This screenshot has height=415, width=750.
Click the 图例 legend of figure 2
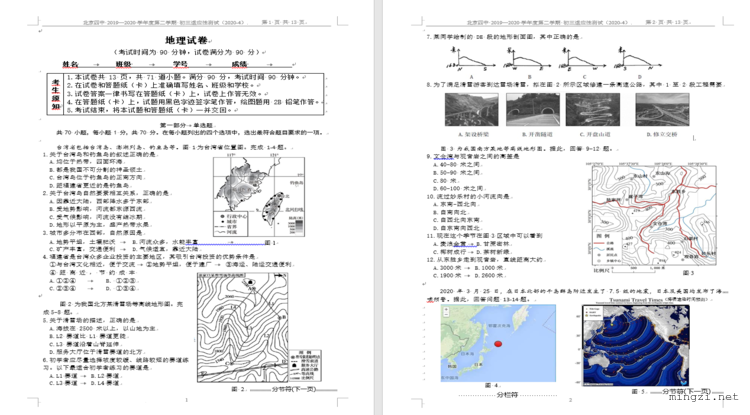(305, 365)
